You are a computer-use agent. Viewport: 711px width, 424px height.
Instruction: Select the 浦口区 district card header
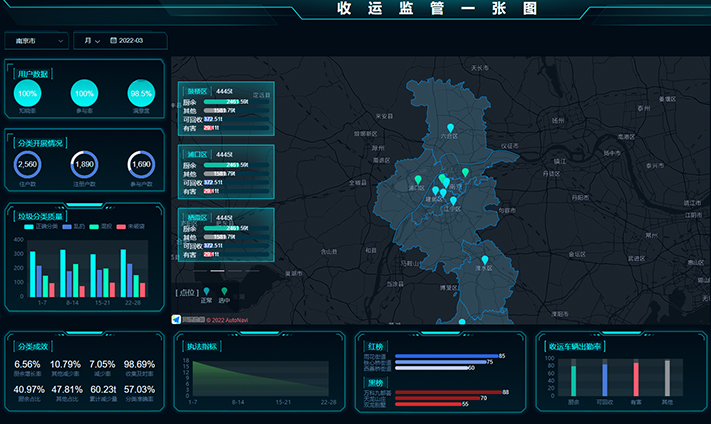(196, 154)
